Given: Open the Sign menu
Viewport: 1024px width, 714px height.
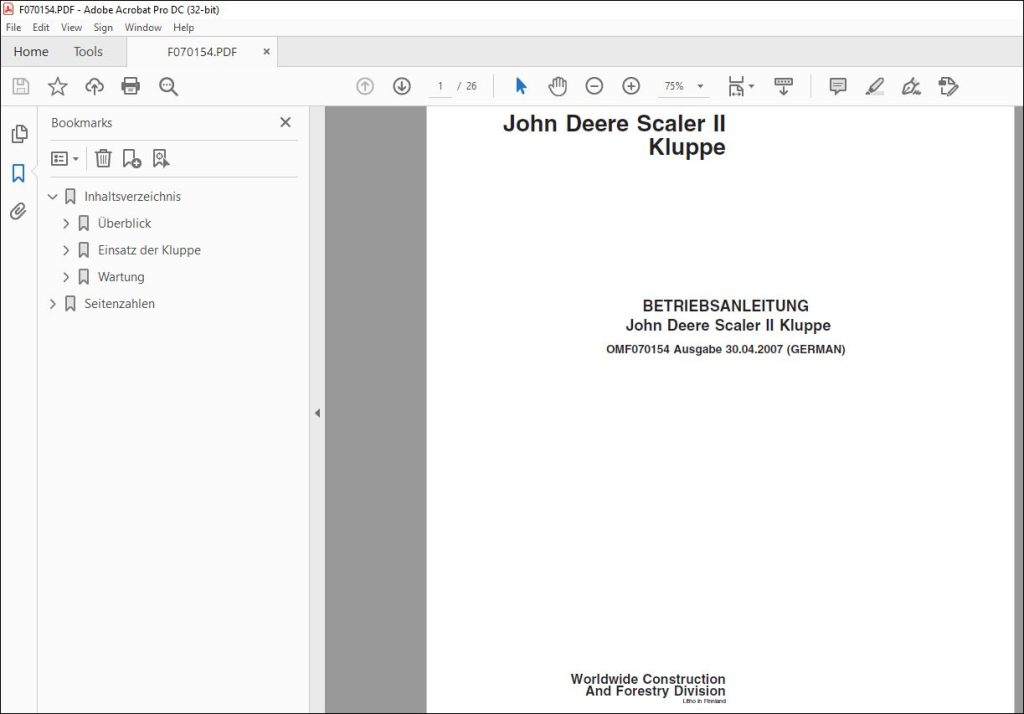Looking at the screenshot, I should pos(103,27).
